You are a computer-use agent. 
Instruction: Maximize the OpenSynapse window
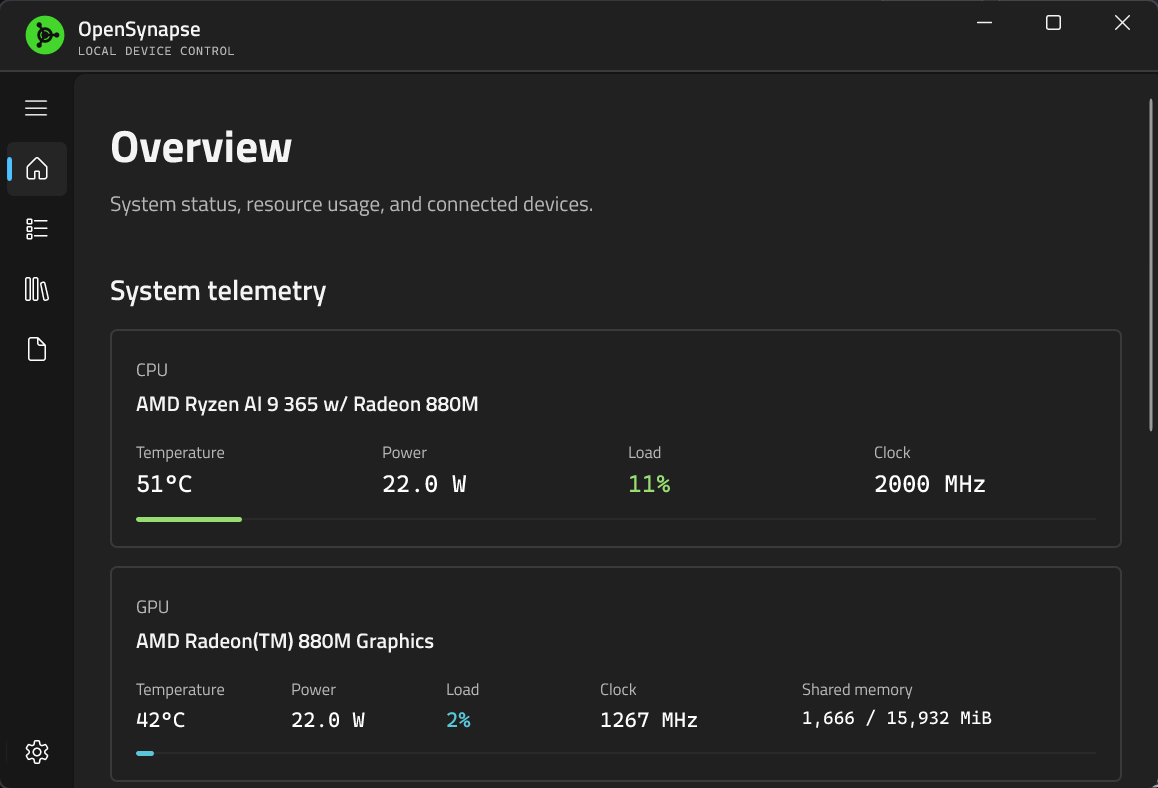tap(1054, 23)
